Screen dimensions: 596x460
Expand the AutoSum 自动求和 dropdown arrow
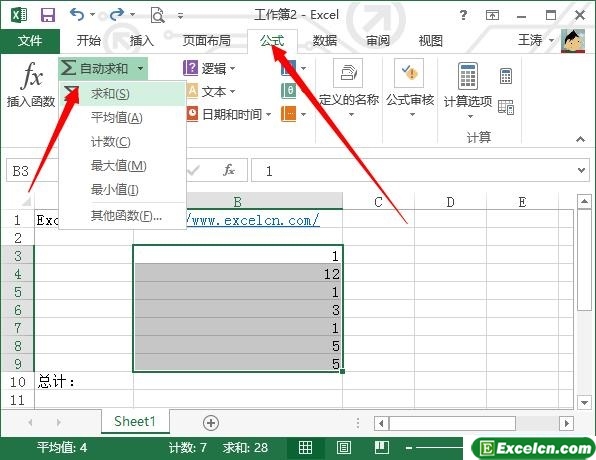(x=141, y=69)
